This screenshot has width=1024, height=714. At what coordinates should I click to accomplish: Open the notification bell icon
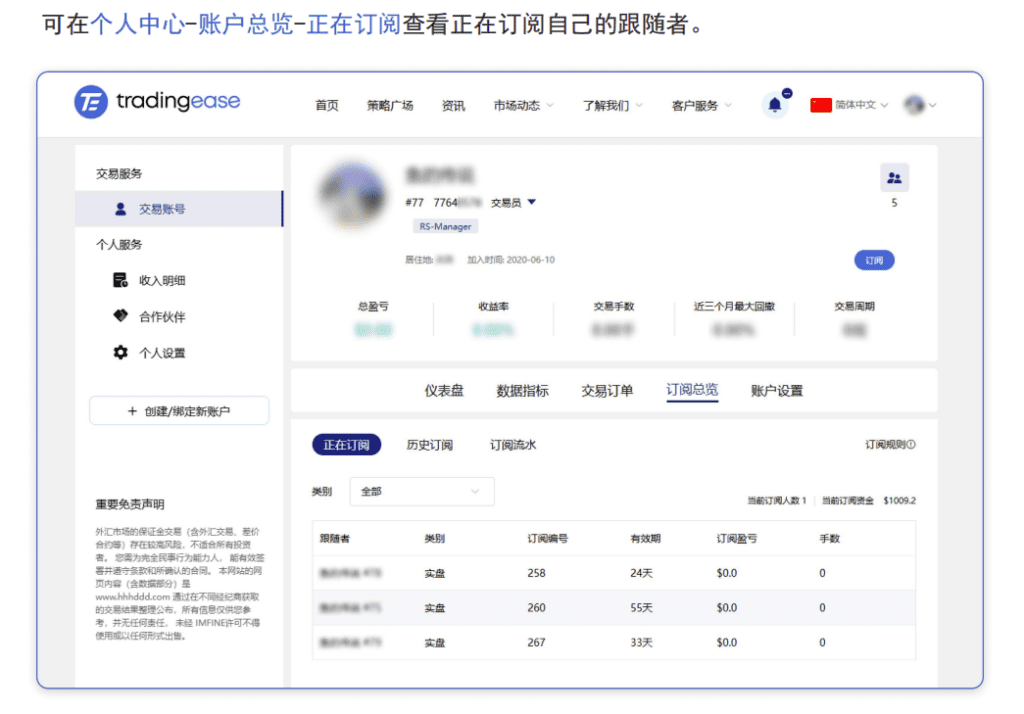coord(774,105)
